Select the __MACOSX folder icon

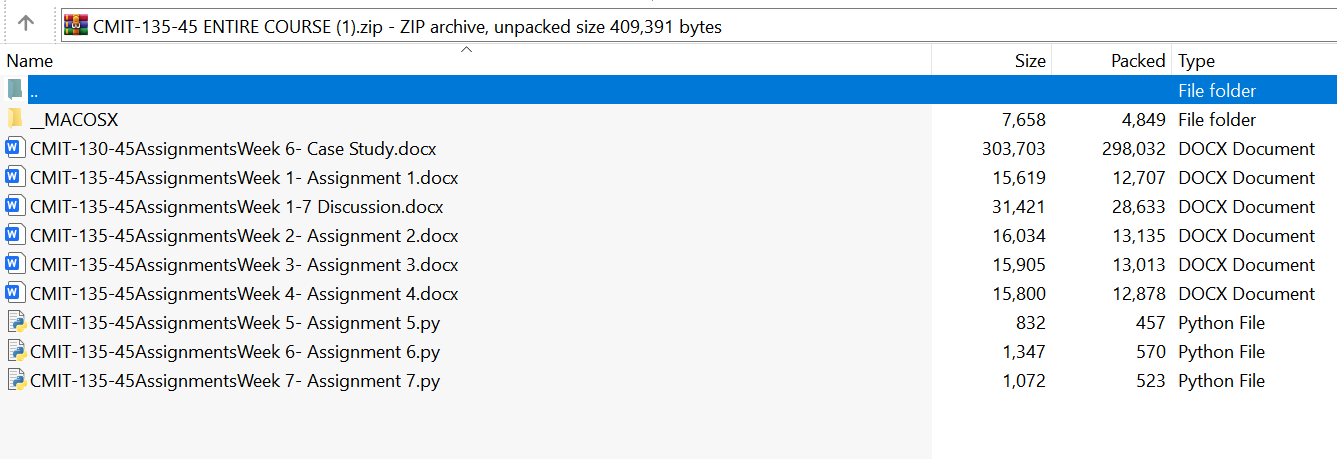(x=15, y=119)
